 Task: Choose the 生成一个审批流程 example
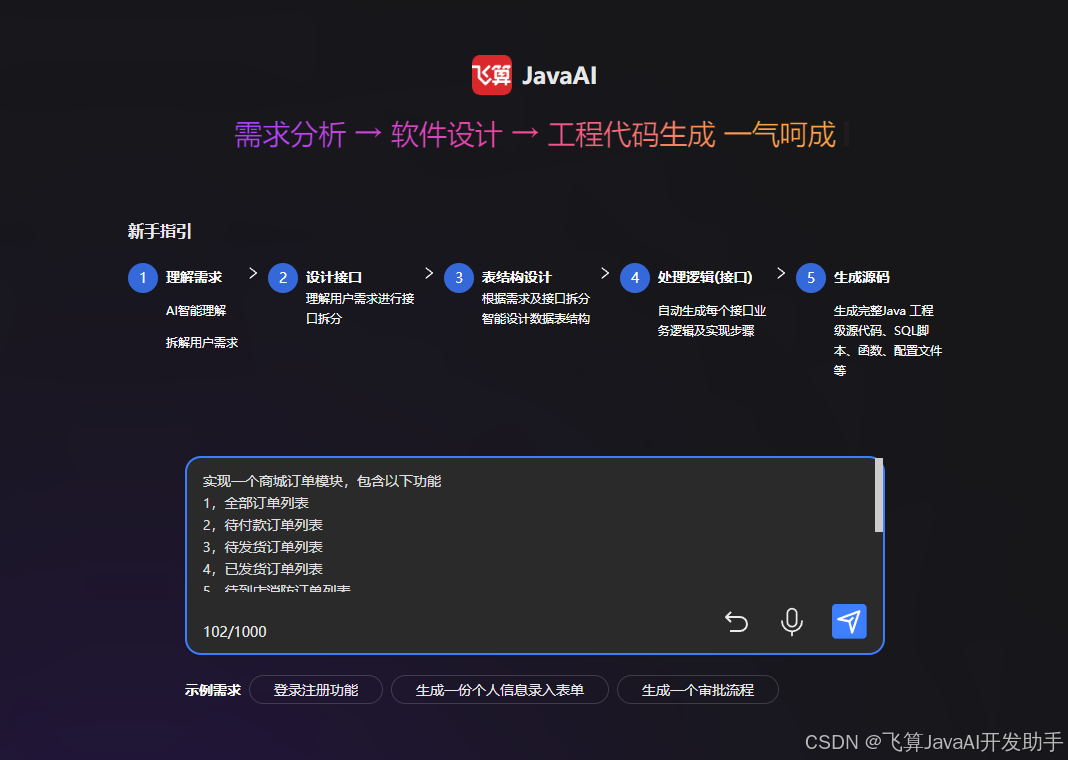click(697, 690)
